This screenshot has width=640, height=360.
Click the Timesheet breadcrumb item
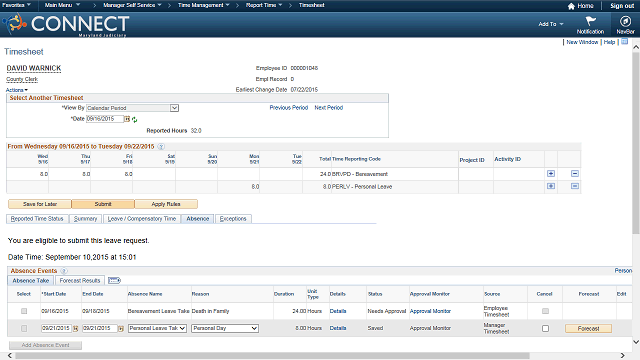[x=311, y=5]
